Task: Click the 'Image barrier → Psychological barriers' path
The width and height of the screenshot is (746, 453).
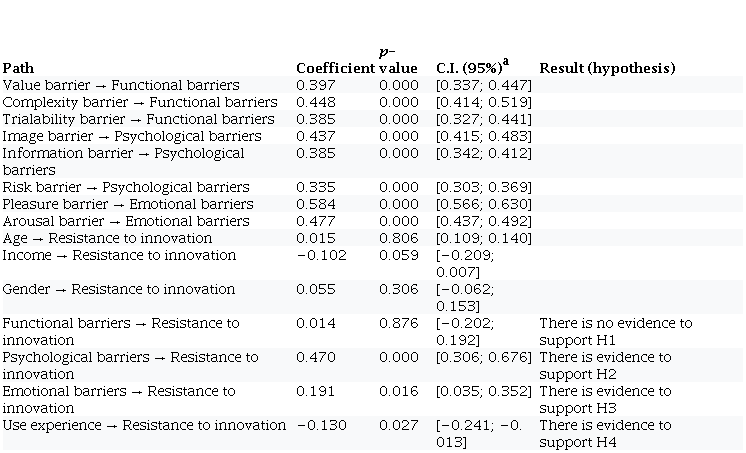Action: (132, 136)
